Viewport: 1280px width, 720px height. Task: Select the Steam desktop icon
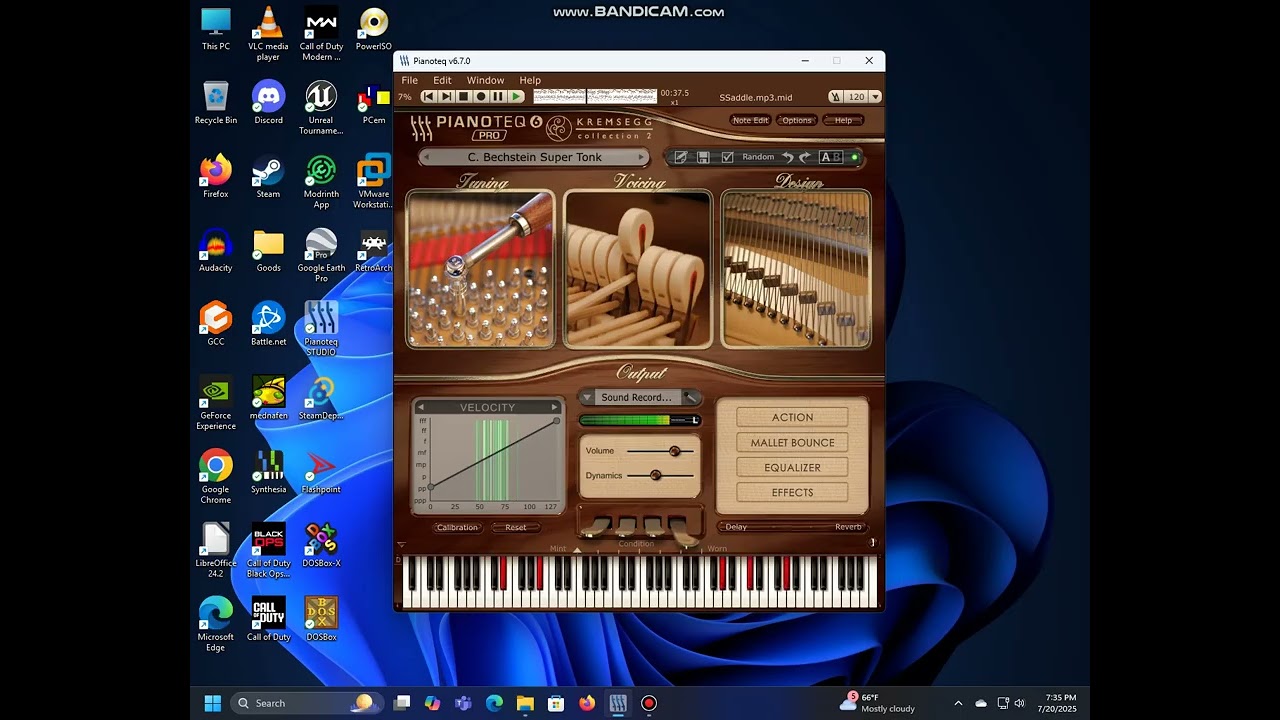pyautogui.click(x=268, y=176)
